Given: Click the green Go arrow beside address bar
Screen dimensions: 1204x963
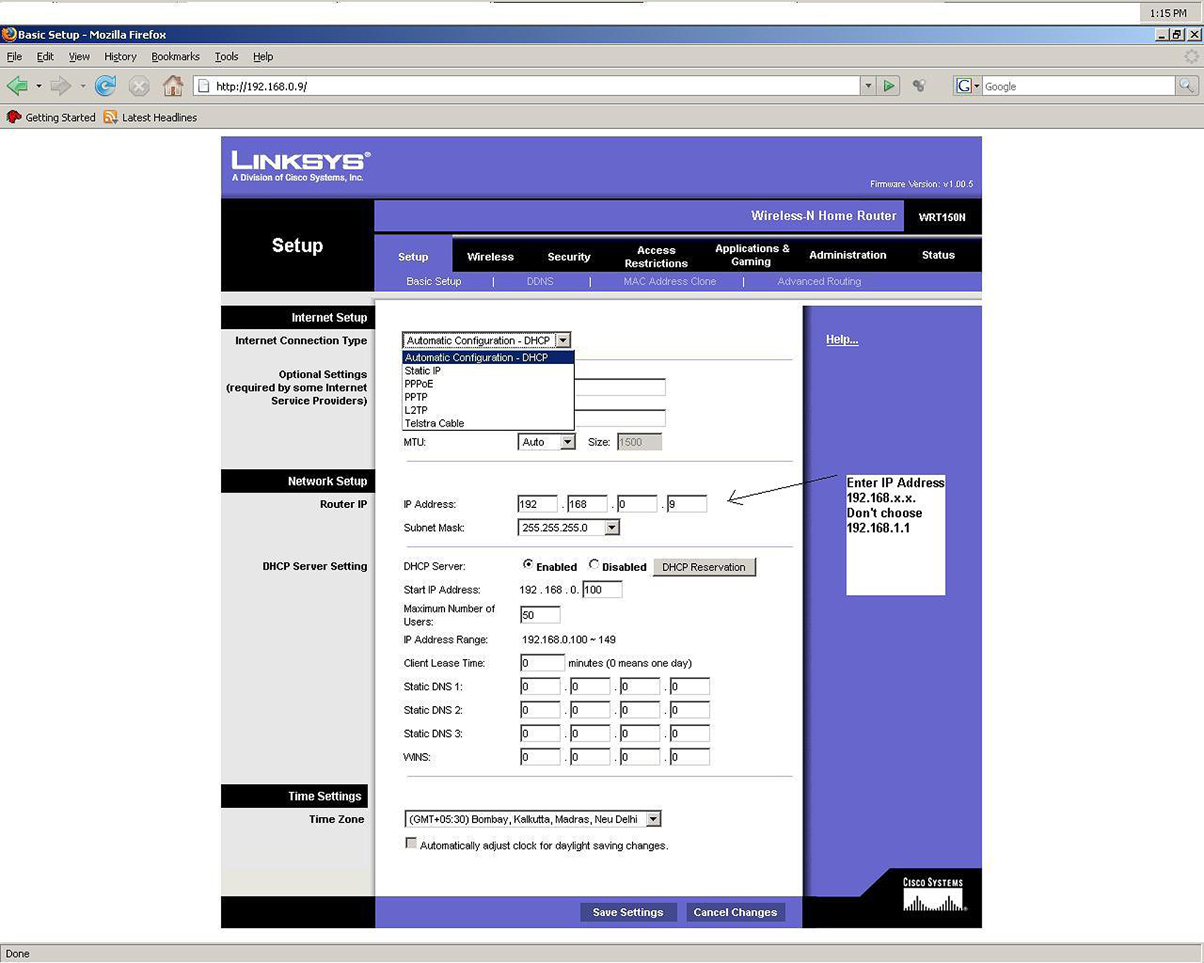Looking at the screenshot, I should (x=889, y=86).
